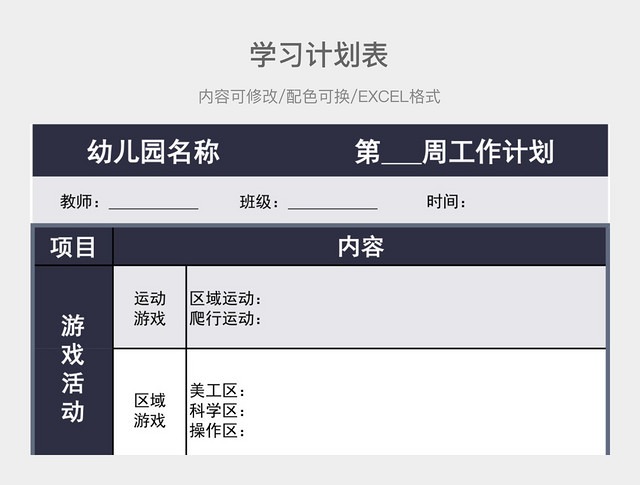Select the subtitle 内容可修改/配色可换/EXCEL格式
This screenshot has width=640, height=485.
pos(319,97)
